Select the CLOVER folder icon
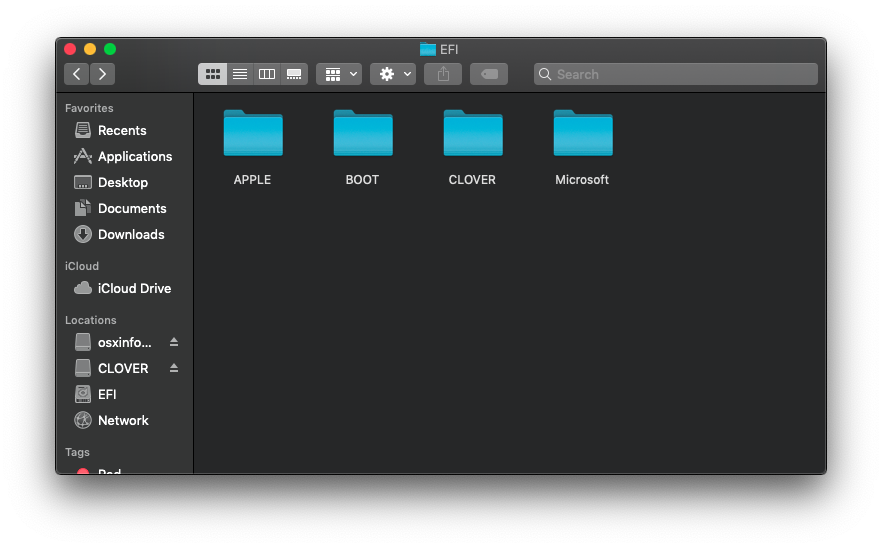This screenshot has width=882, height=548. [x=473, y=135]
